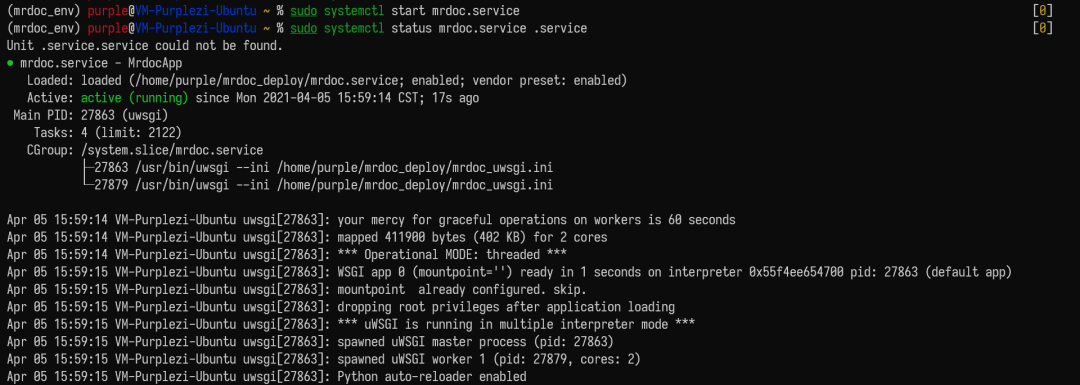Click the exit code [0] on first prompt line
This screenshot has width=1080, height=385.
click(x=1043, y=11)
